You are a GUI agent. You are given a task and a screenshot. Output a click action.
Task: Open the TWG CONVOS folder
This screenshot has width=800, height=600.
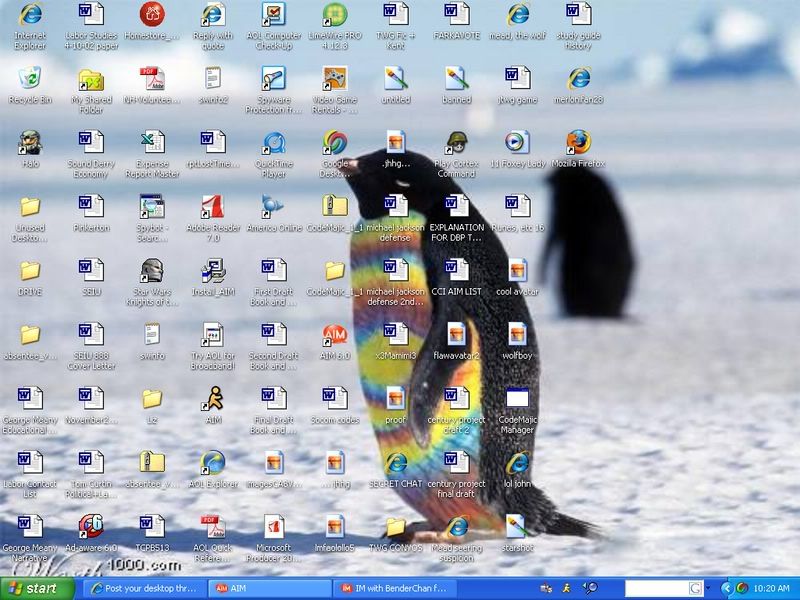[396, 527]
